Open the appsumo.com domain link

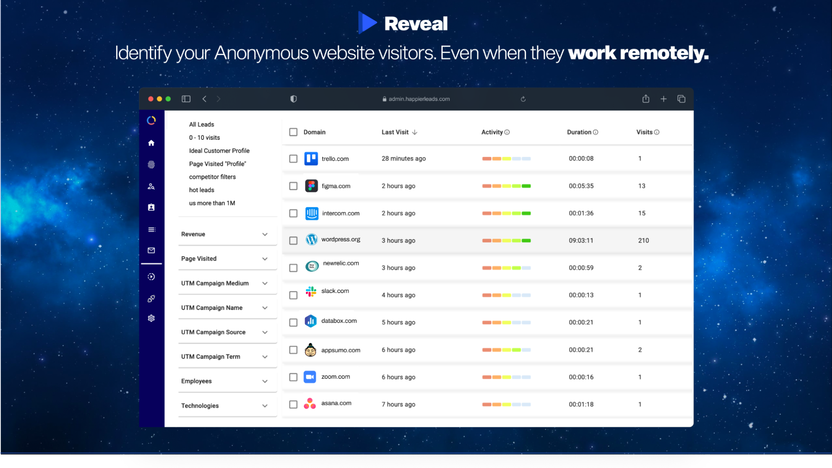click(x=341, y=350)
